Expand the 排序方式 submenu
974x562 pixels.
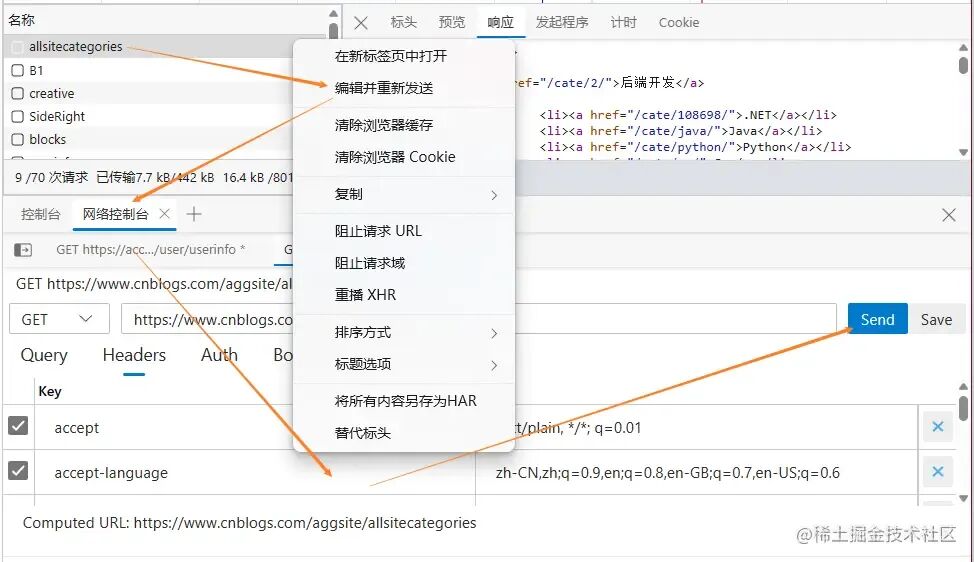coord(404,333)
